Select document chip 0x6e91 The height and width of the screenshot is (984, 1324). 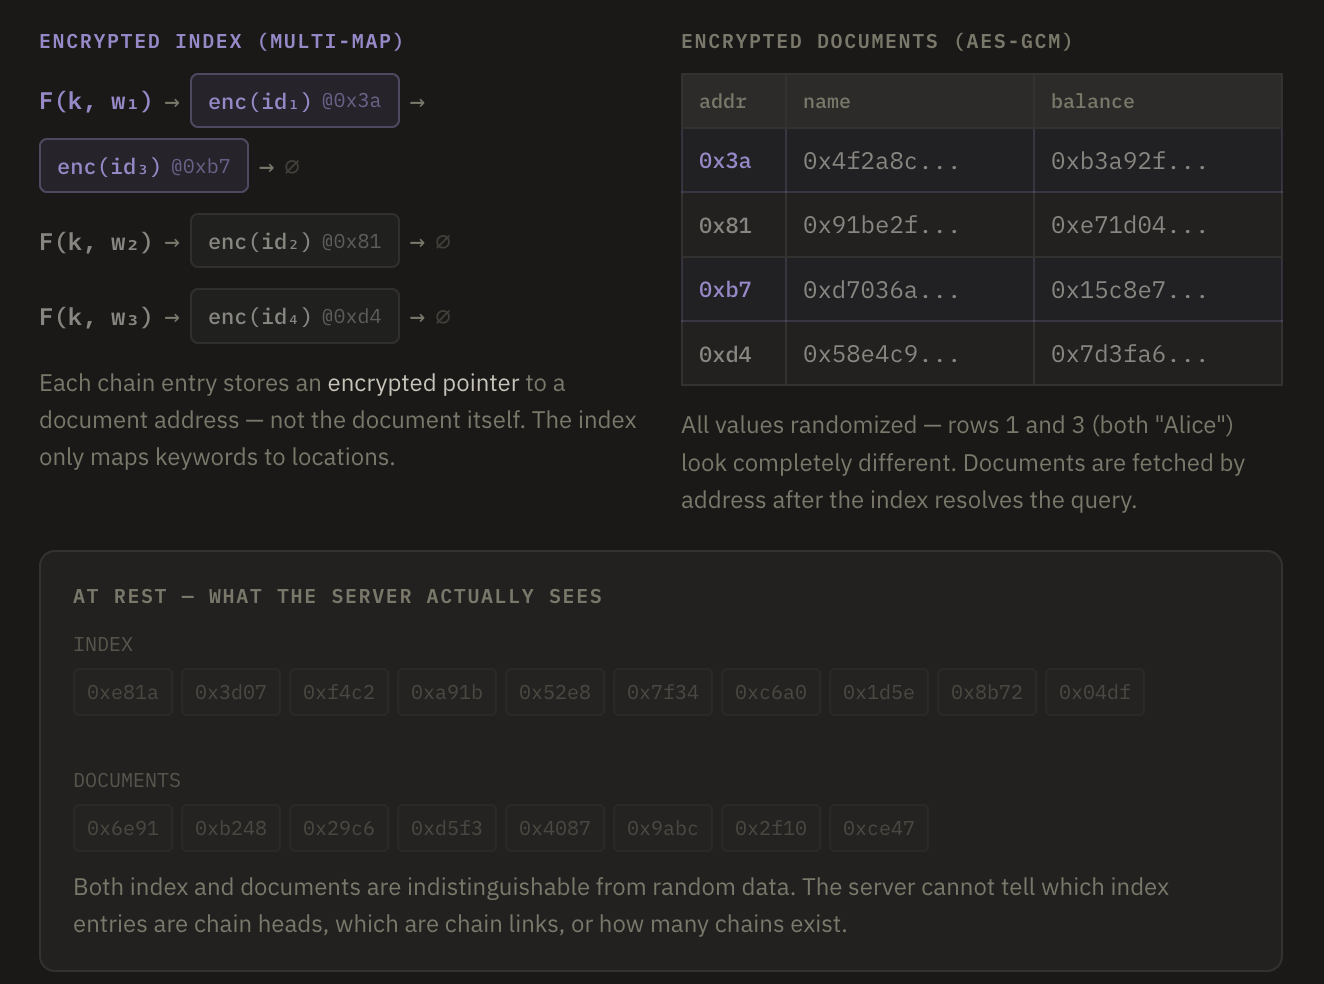[x=123, y=828]
